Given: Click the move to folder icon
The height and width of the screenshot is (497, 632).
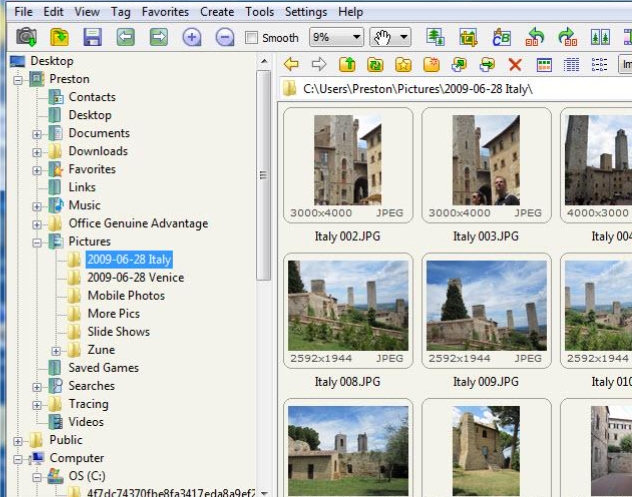Looking at the screenshot, I should (487, 64).
